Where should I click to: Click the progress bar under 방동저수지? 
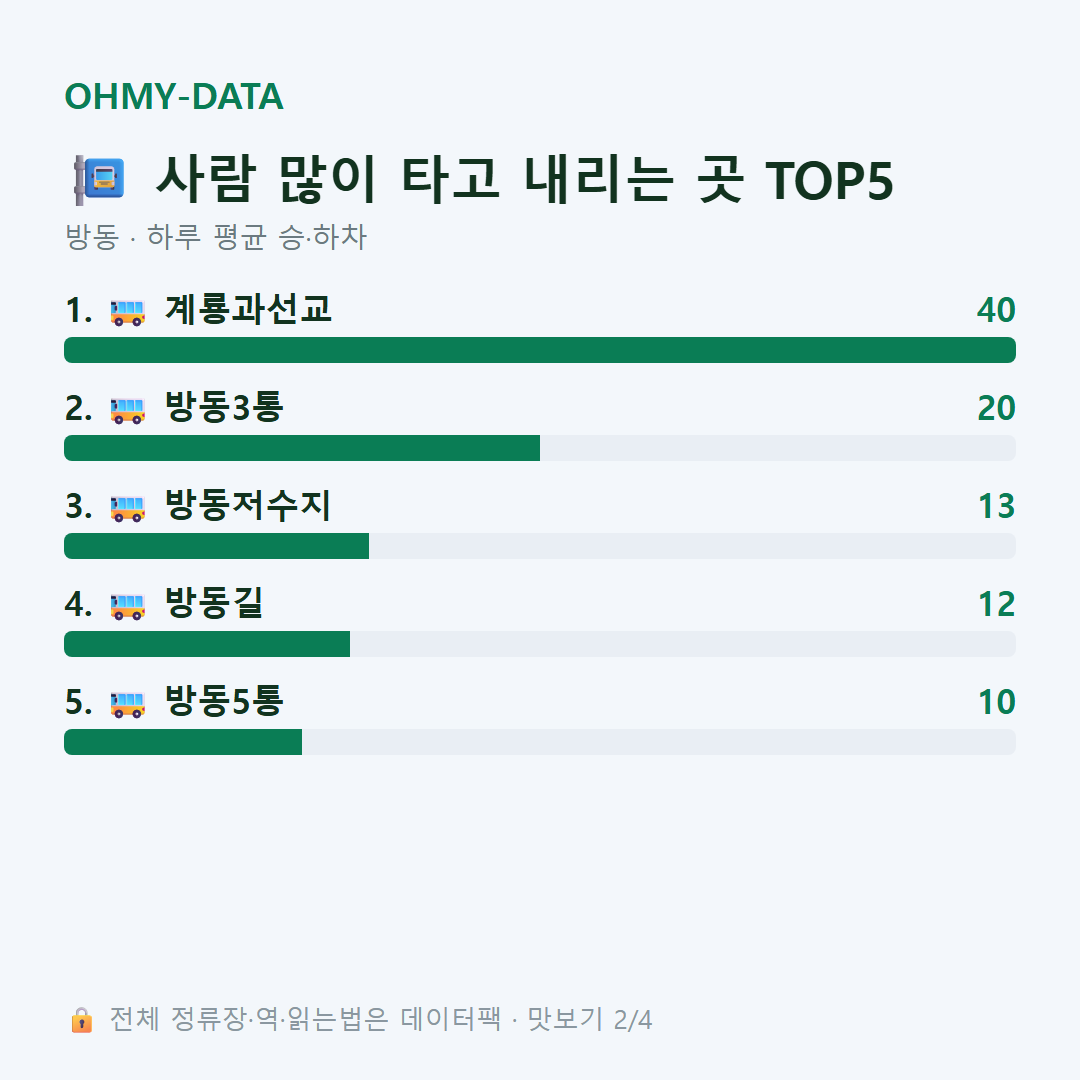coord(540,546)
